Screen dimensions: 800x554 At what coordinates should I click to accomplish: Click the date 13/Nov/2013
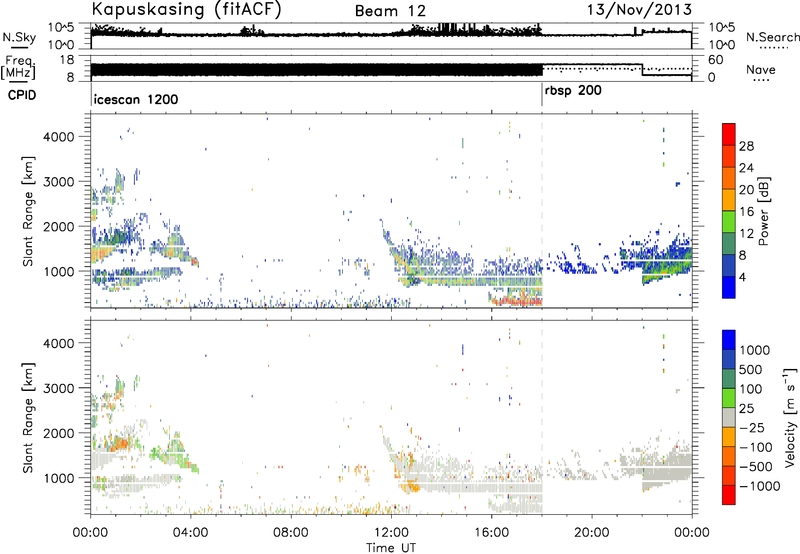click(639, 10)
